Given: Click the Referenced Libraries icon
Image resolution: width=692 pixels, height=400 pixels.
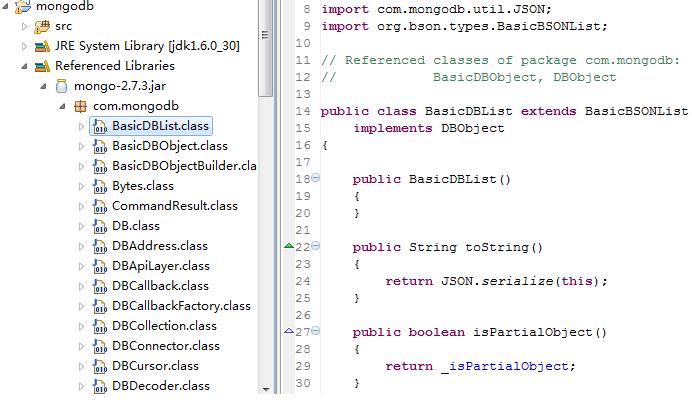Looking at the screenshot, I should tap(42, 66).
